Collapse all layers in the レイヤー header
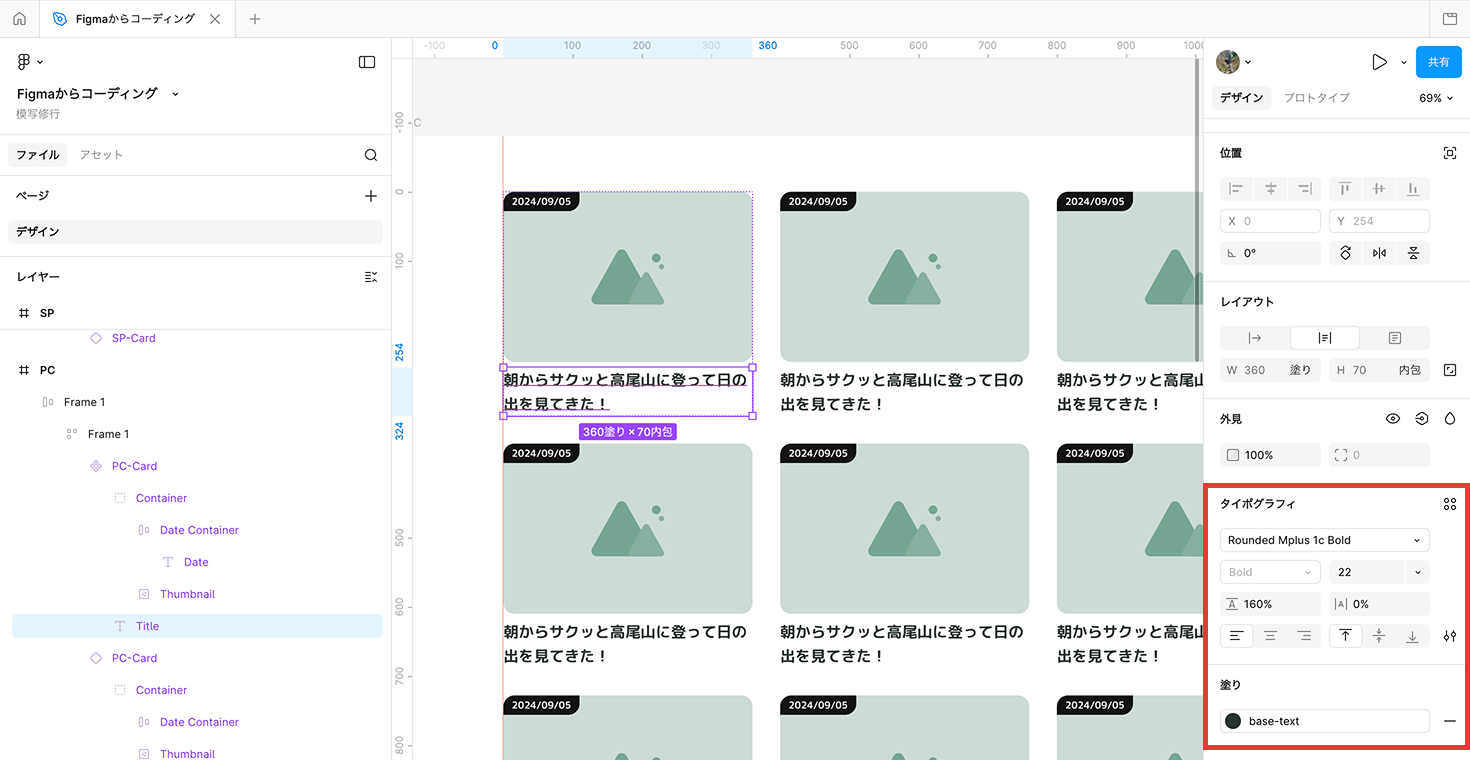Image resolution: width=1470 pixels, height=760 pixels. (371, 277)
